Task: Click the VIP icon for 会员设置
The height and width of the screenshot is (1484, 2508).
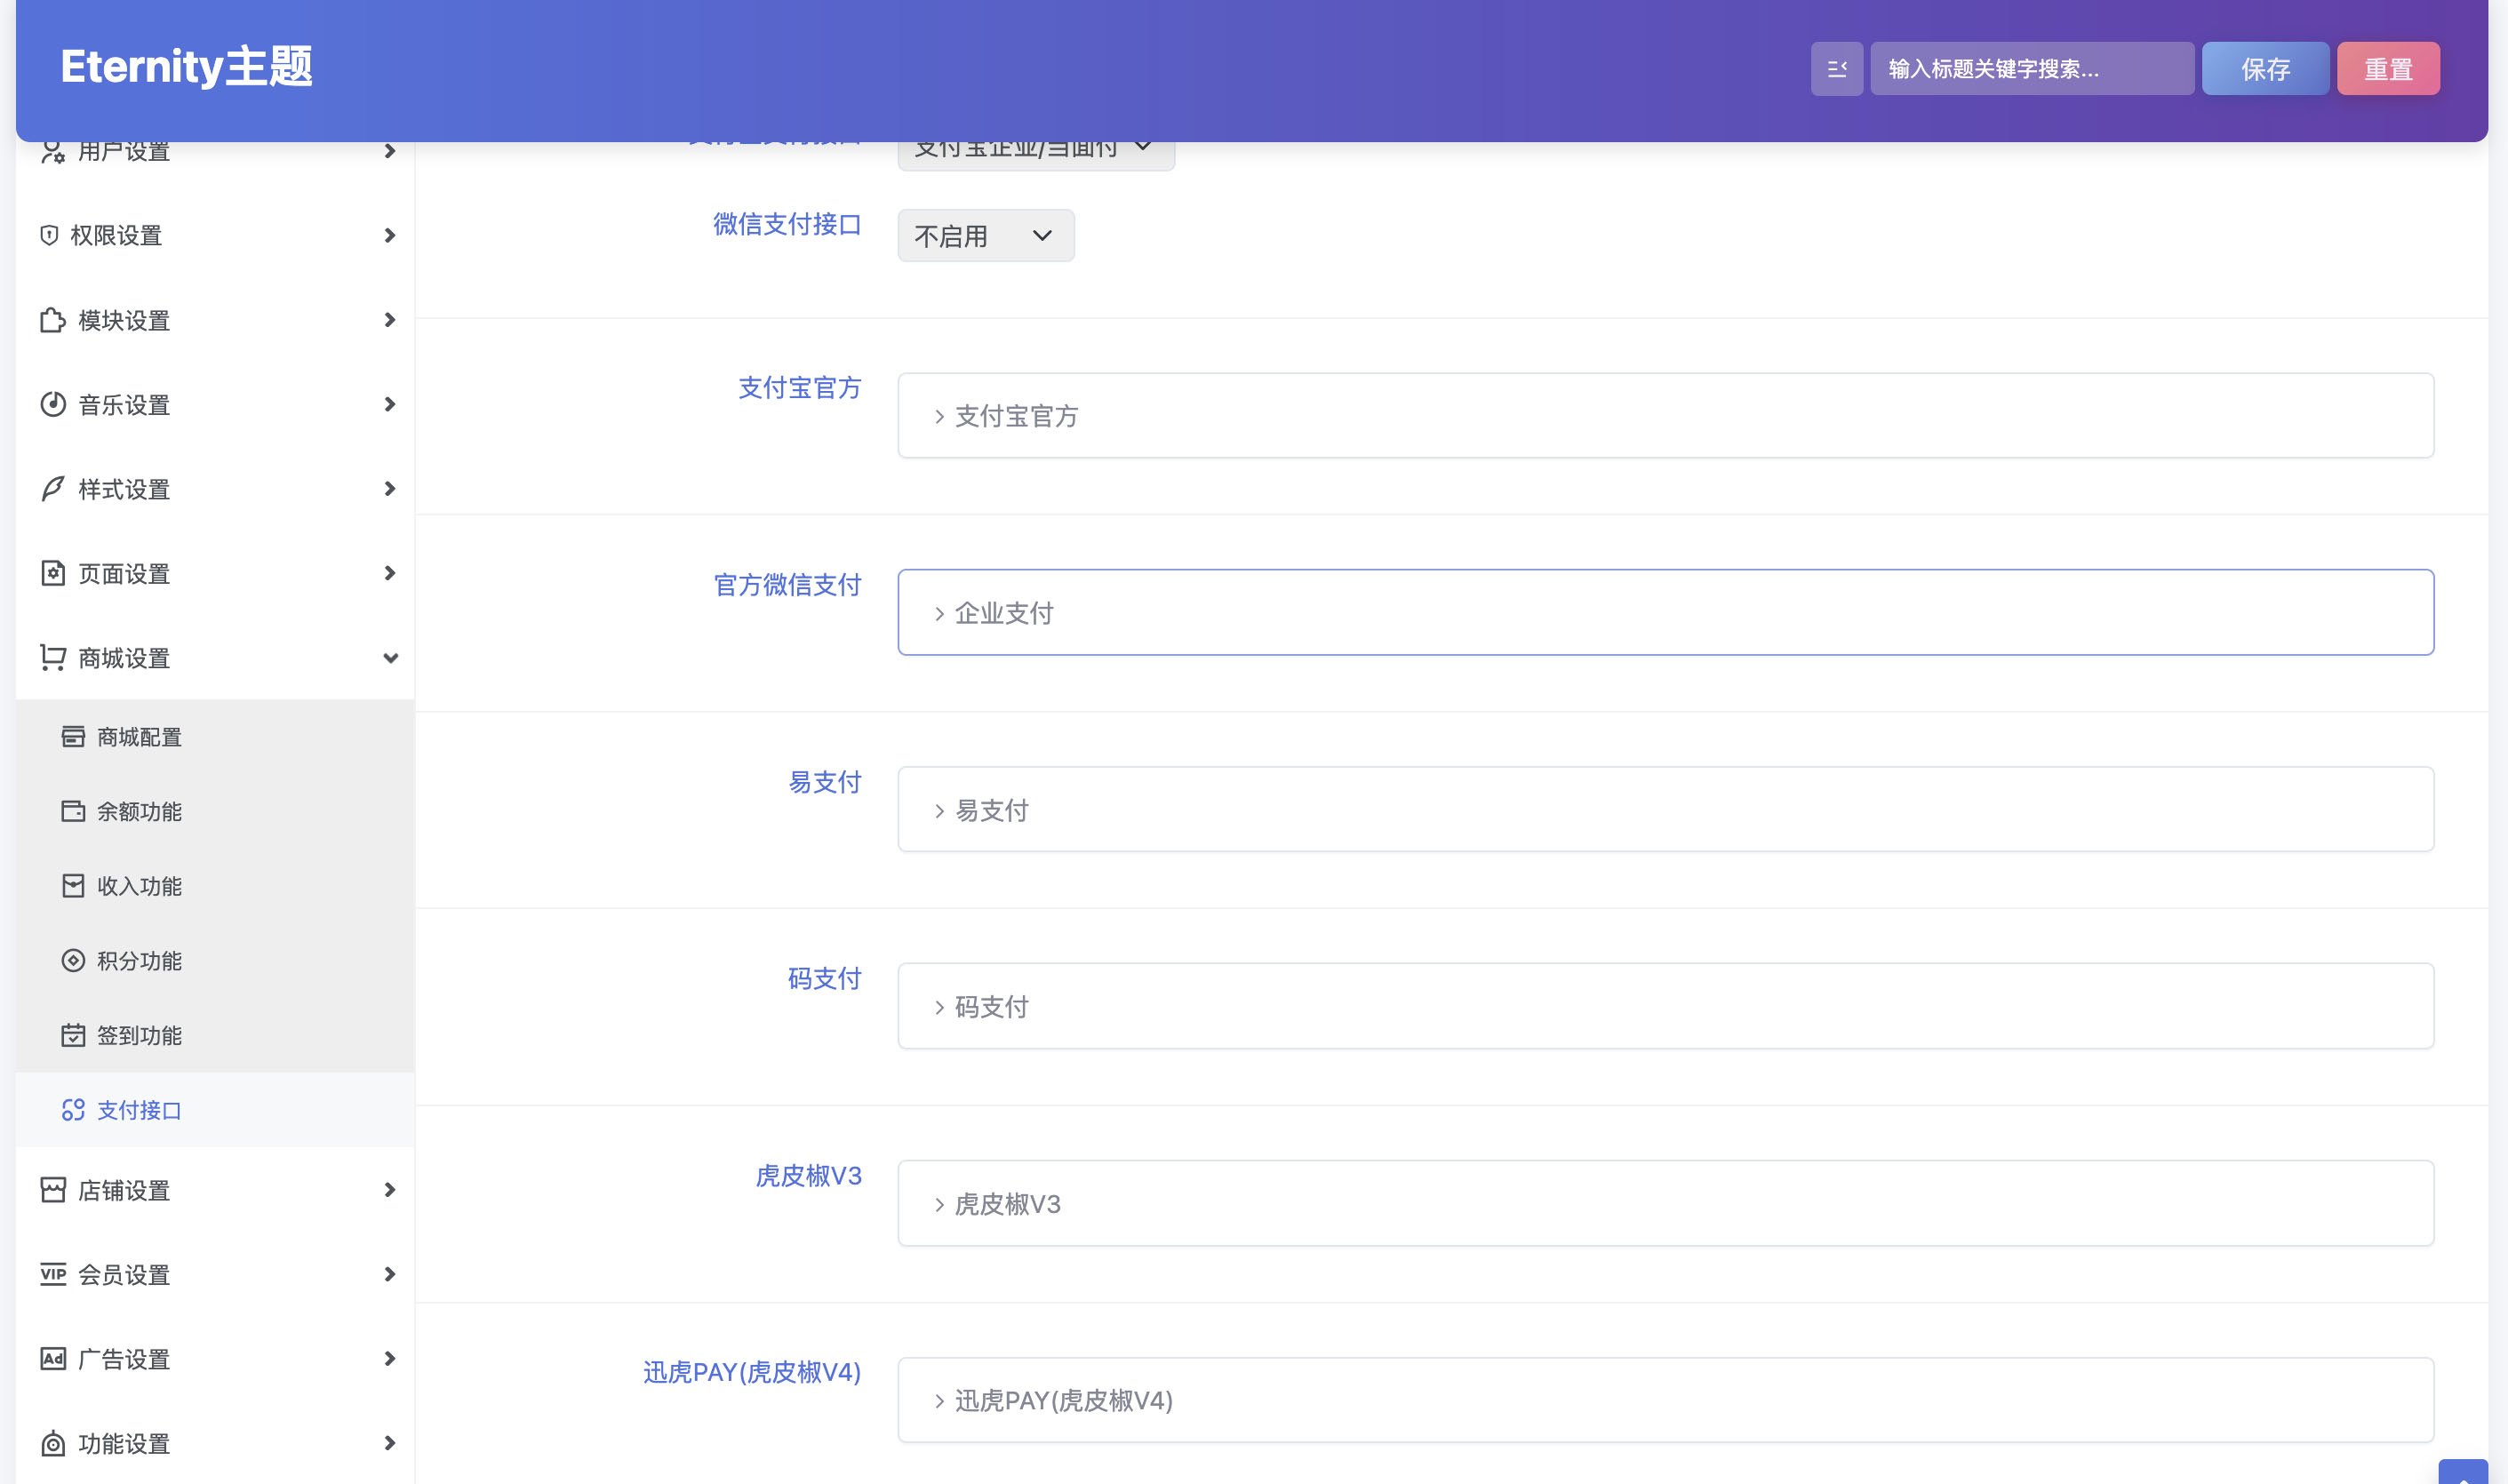Action: pyautogui.click(x=53, y=1273)
